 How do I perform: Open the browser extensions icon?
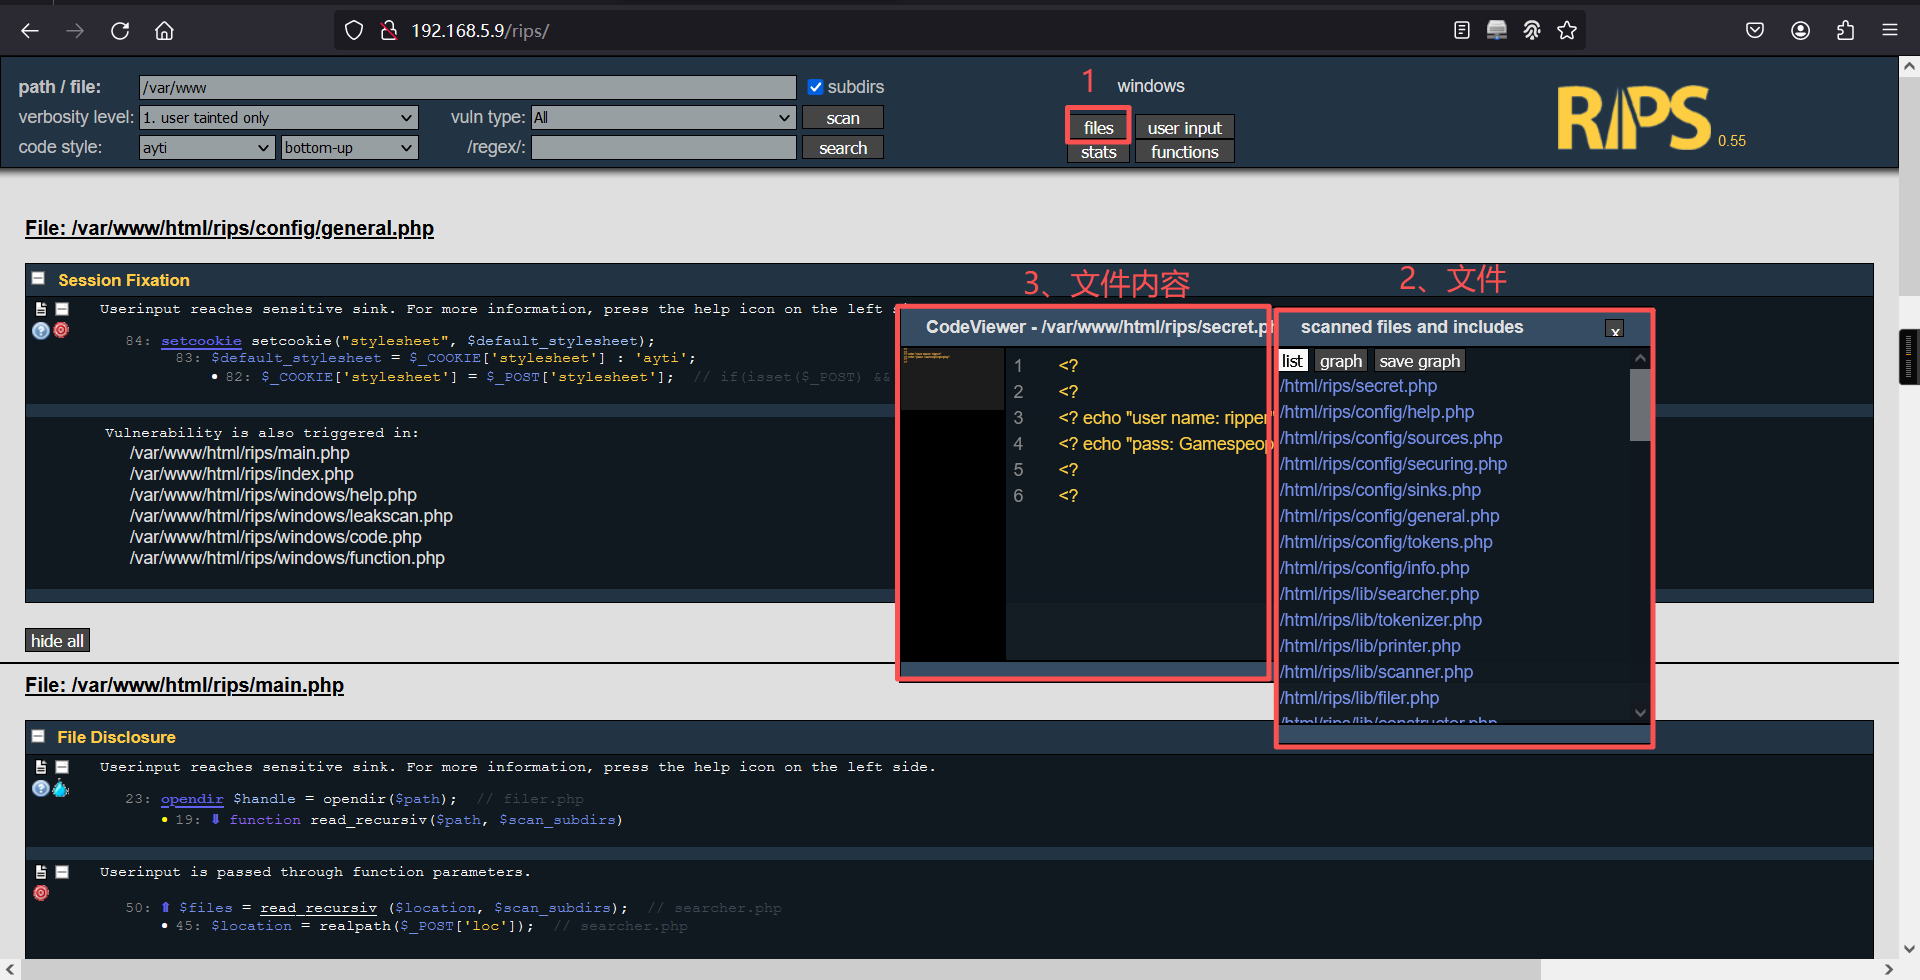tap(1845, 30)
